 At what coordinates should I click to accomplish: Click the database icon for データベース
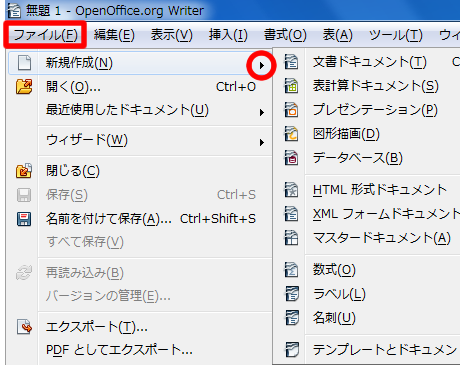291,158
